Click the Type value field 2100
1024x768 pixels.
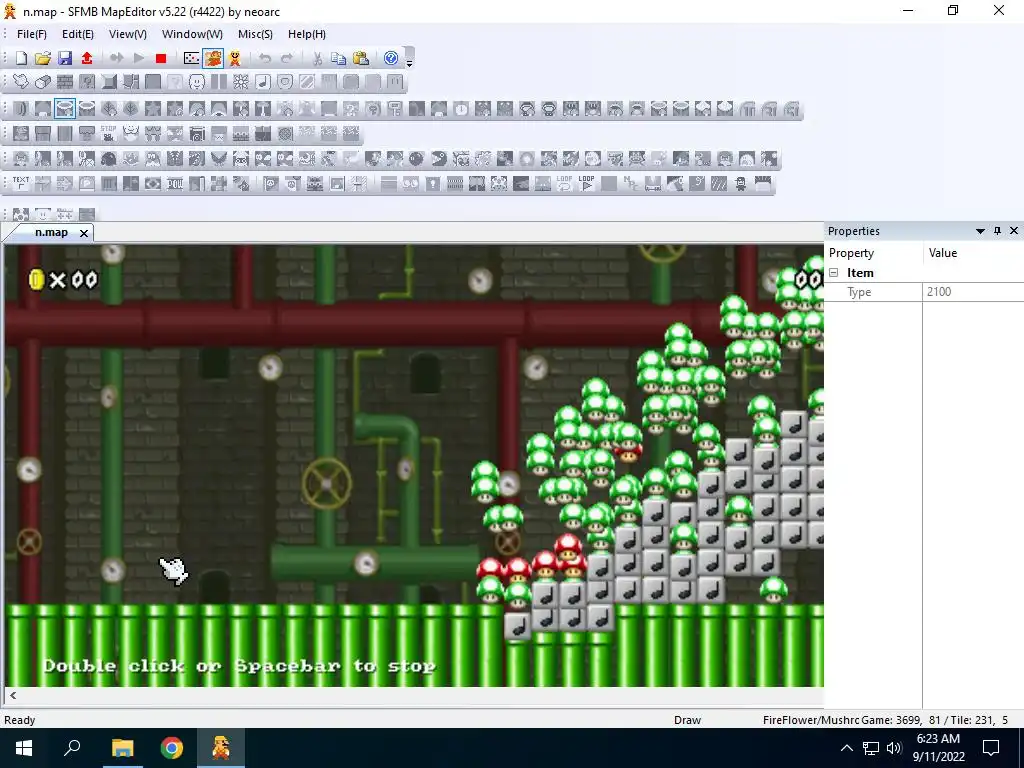click(x=973, y=292)
